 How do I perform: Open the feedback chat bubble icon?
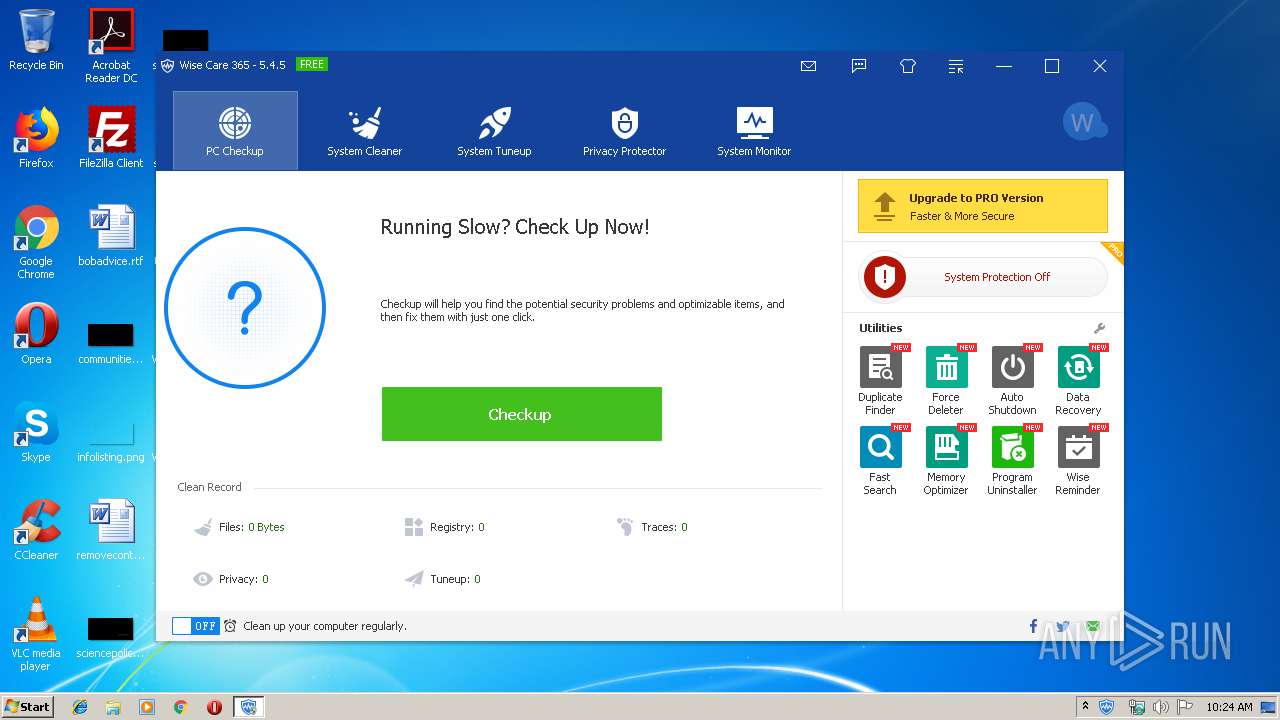(858, 66)
